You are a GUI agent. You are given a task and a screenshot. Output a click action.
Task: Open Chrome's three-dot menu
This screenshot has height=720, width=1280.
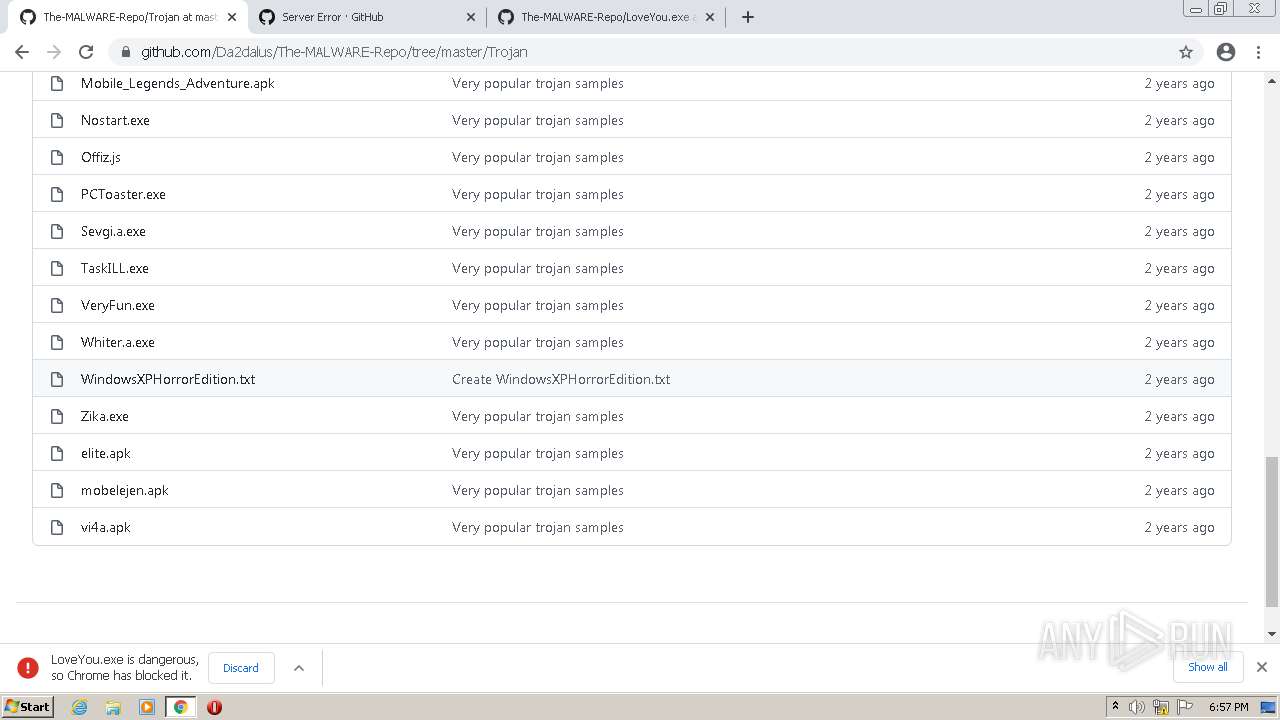click(x=1258, y=52)
